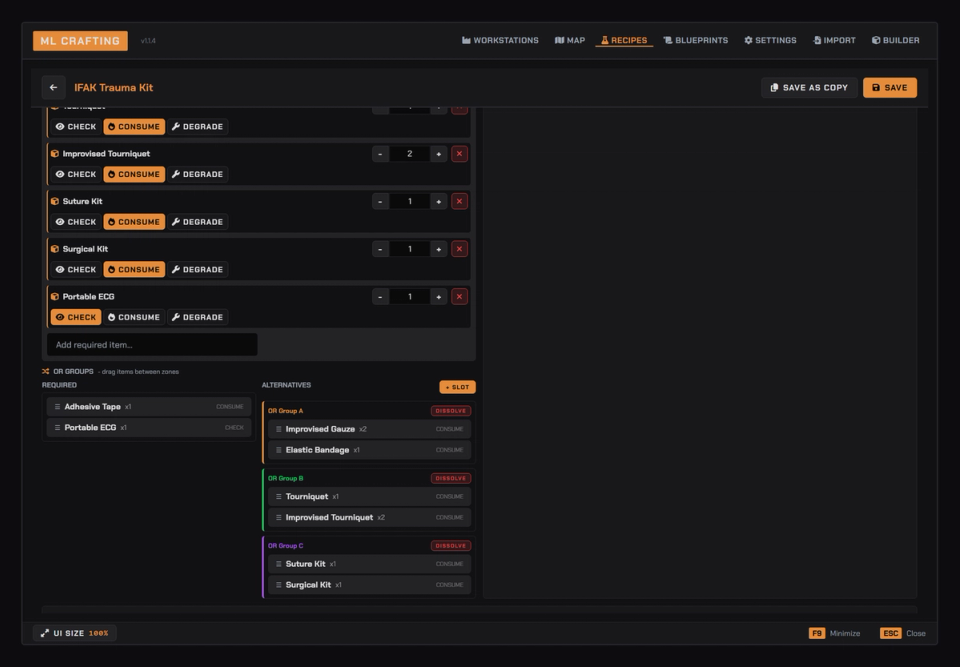
Task: Dissolve OR Group B
Action: (x=451, y=478)
